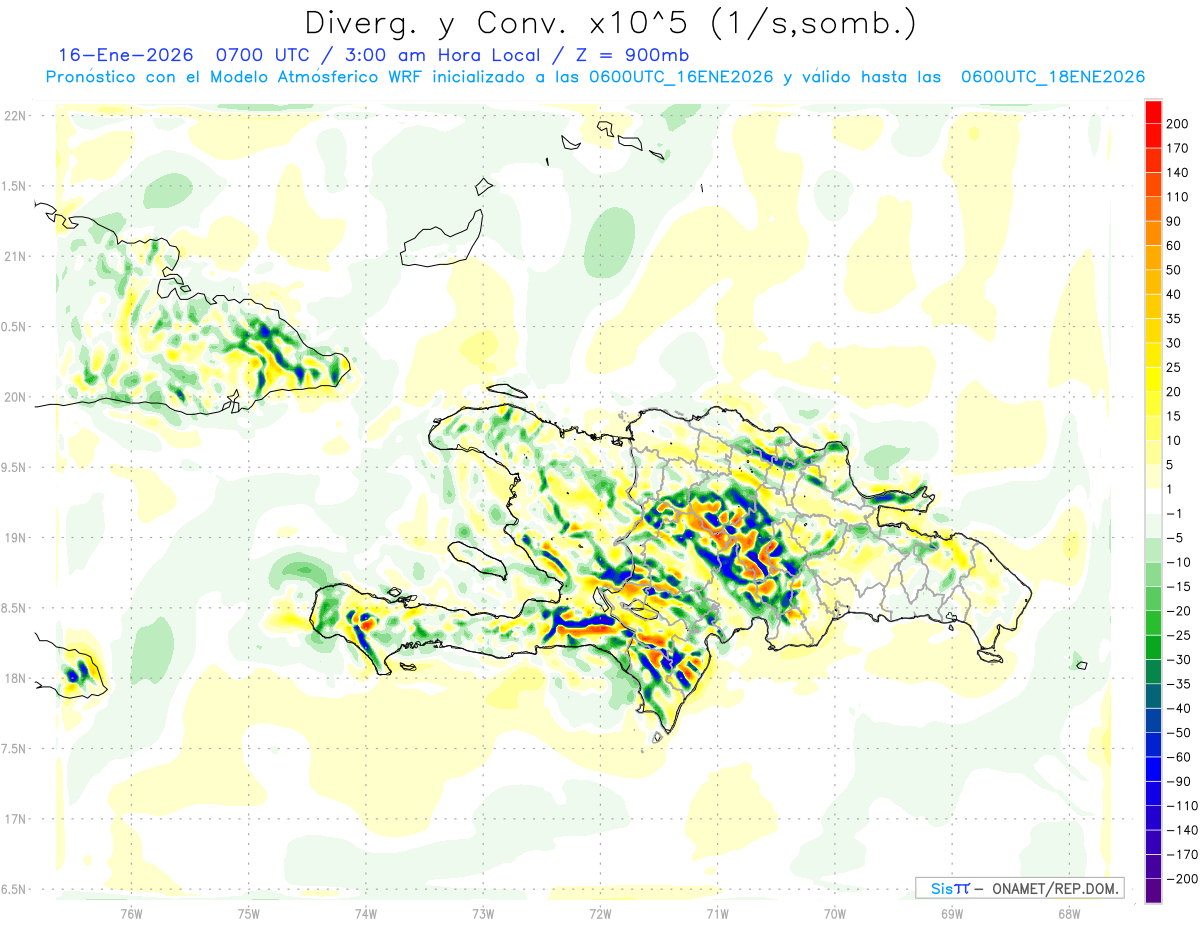Click the longitude label "70W"
This screenshot has height=927, width=1200.
click(x=834, y=913)
